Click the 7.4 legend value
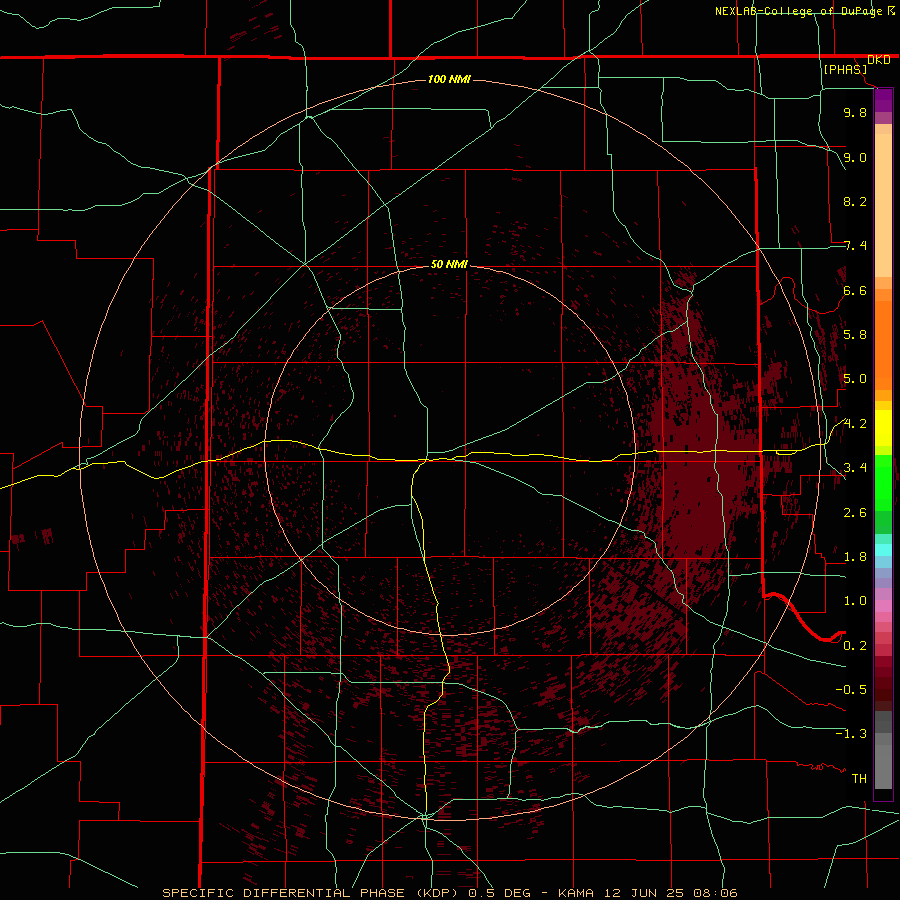 855,246
